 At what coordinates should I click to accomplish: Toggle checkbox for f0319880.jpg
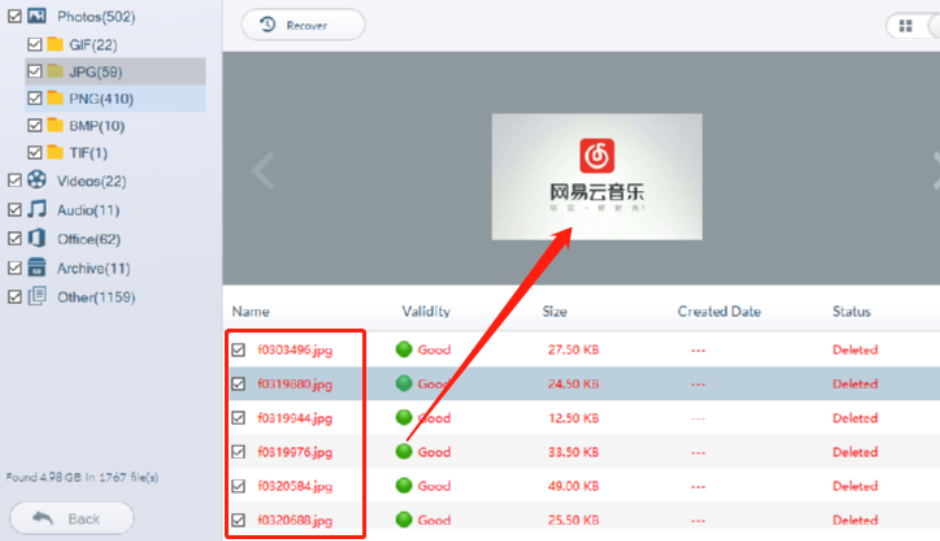point(239,384)
